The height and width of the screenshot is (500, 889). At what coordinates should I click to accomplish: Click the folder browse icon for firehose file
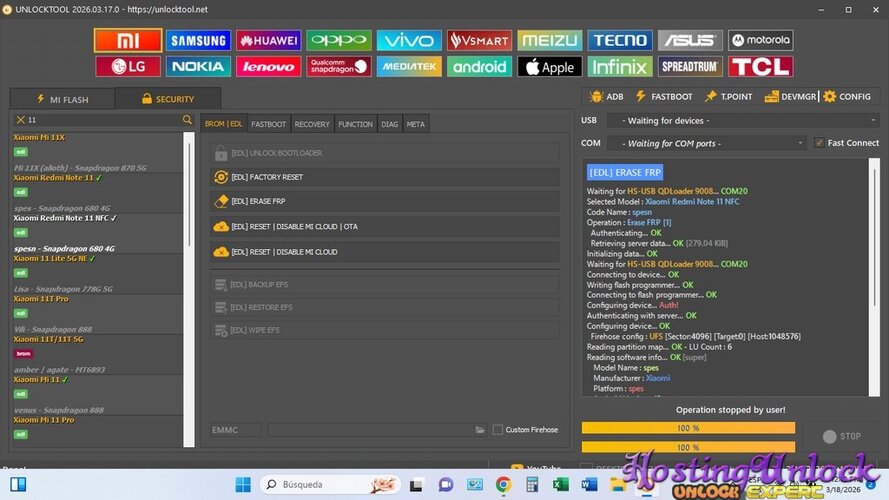tap(480, 430)
